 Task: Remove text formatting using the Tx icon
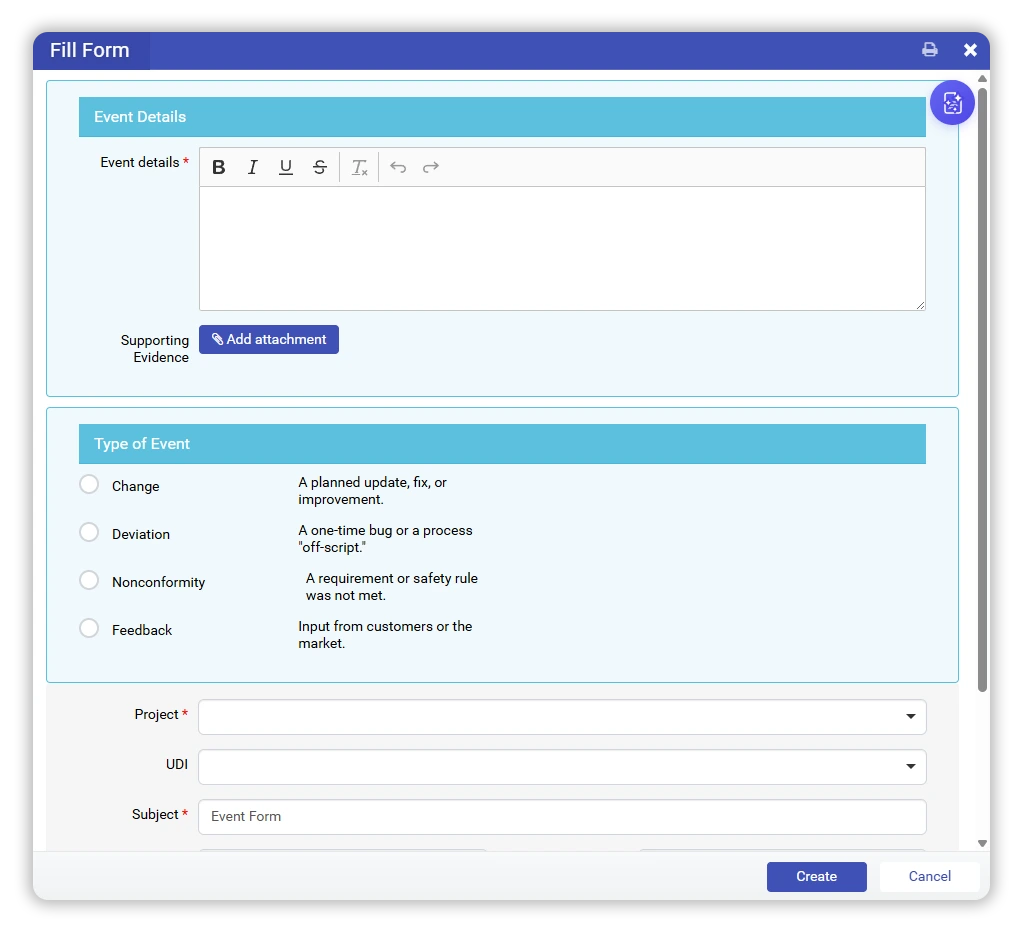point(358,167)
